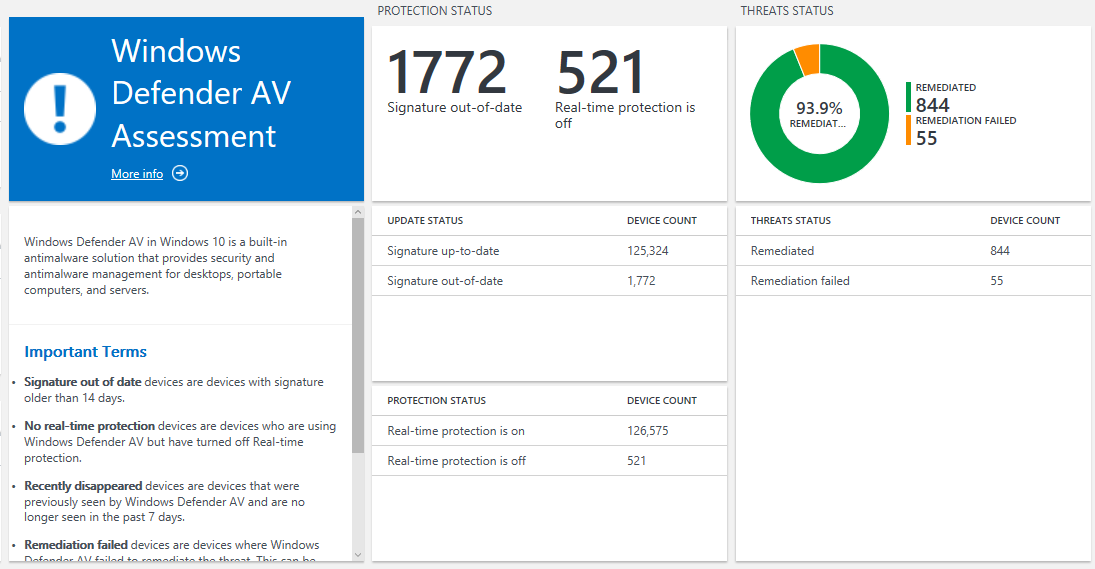Click the orange remediation failed donut segment
This screenshot has height=569, width=1095.
[x=808, y=60]
